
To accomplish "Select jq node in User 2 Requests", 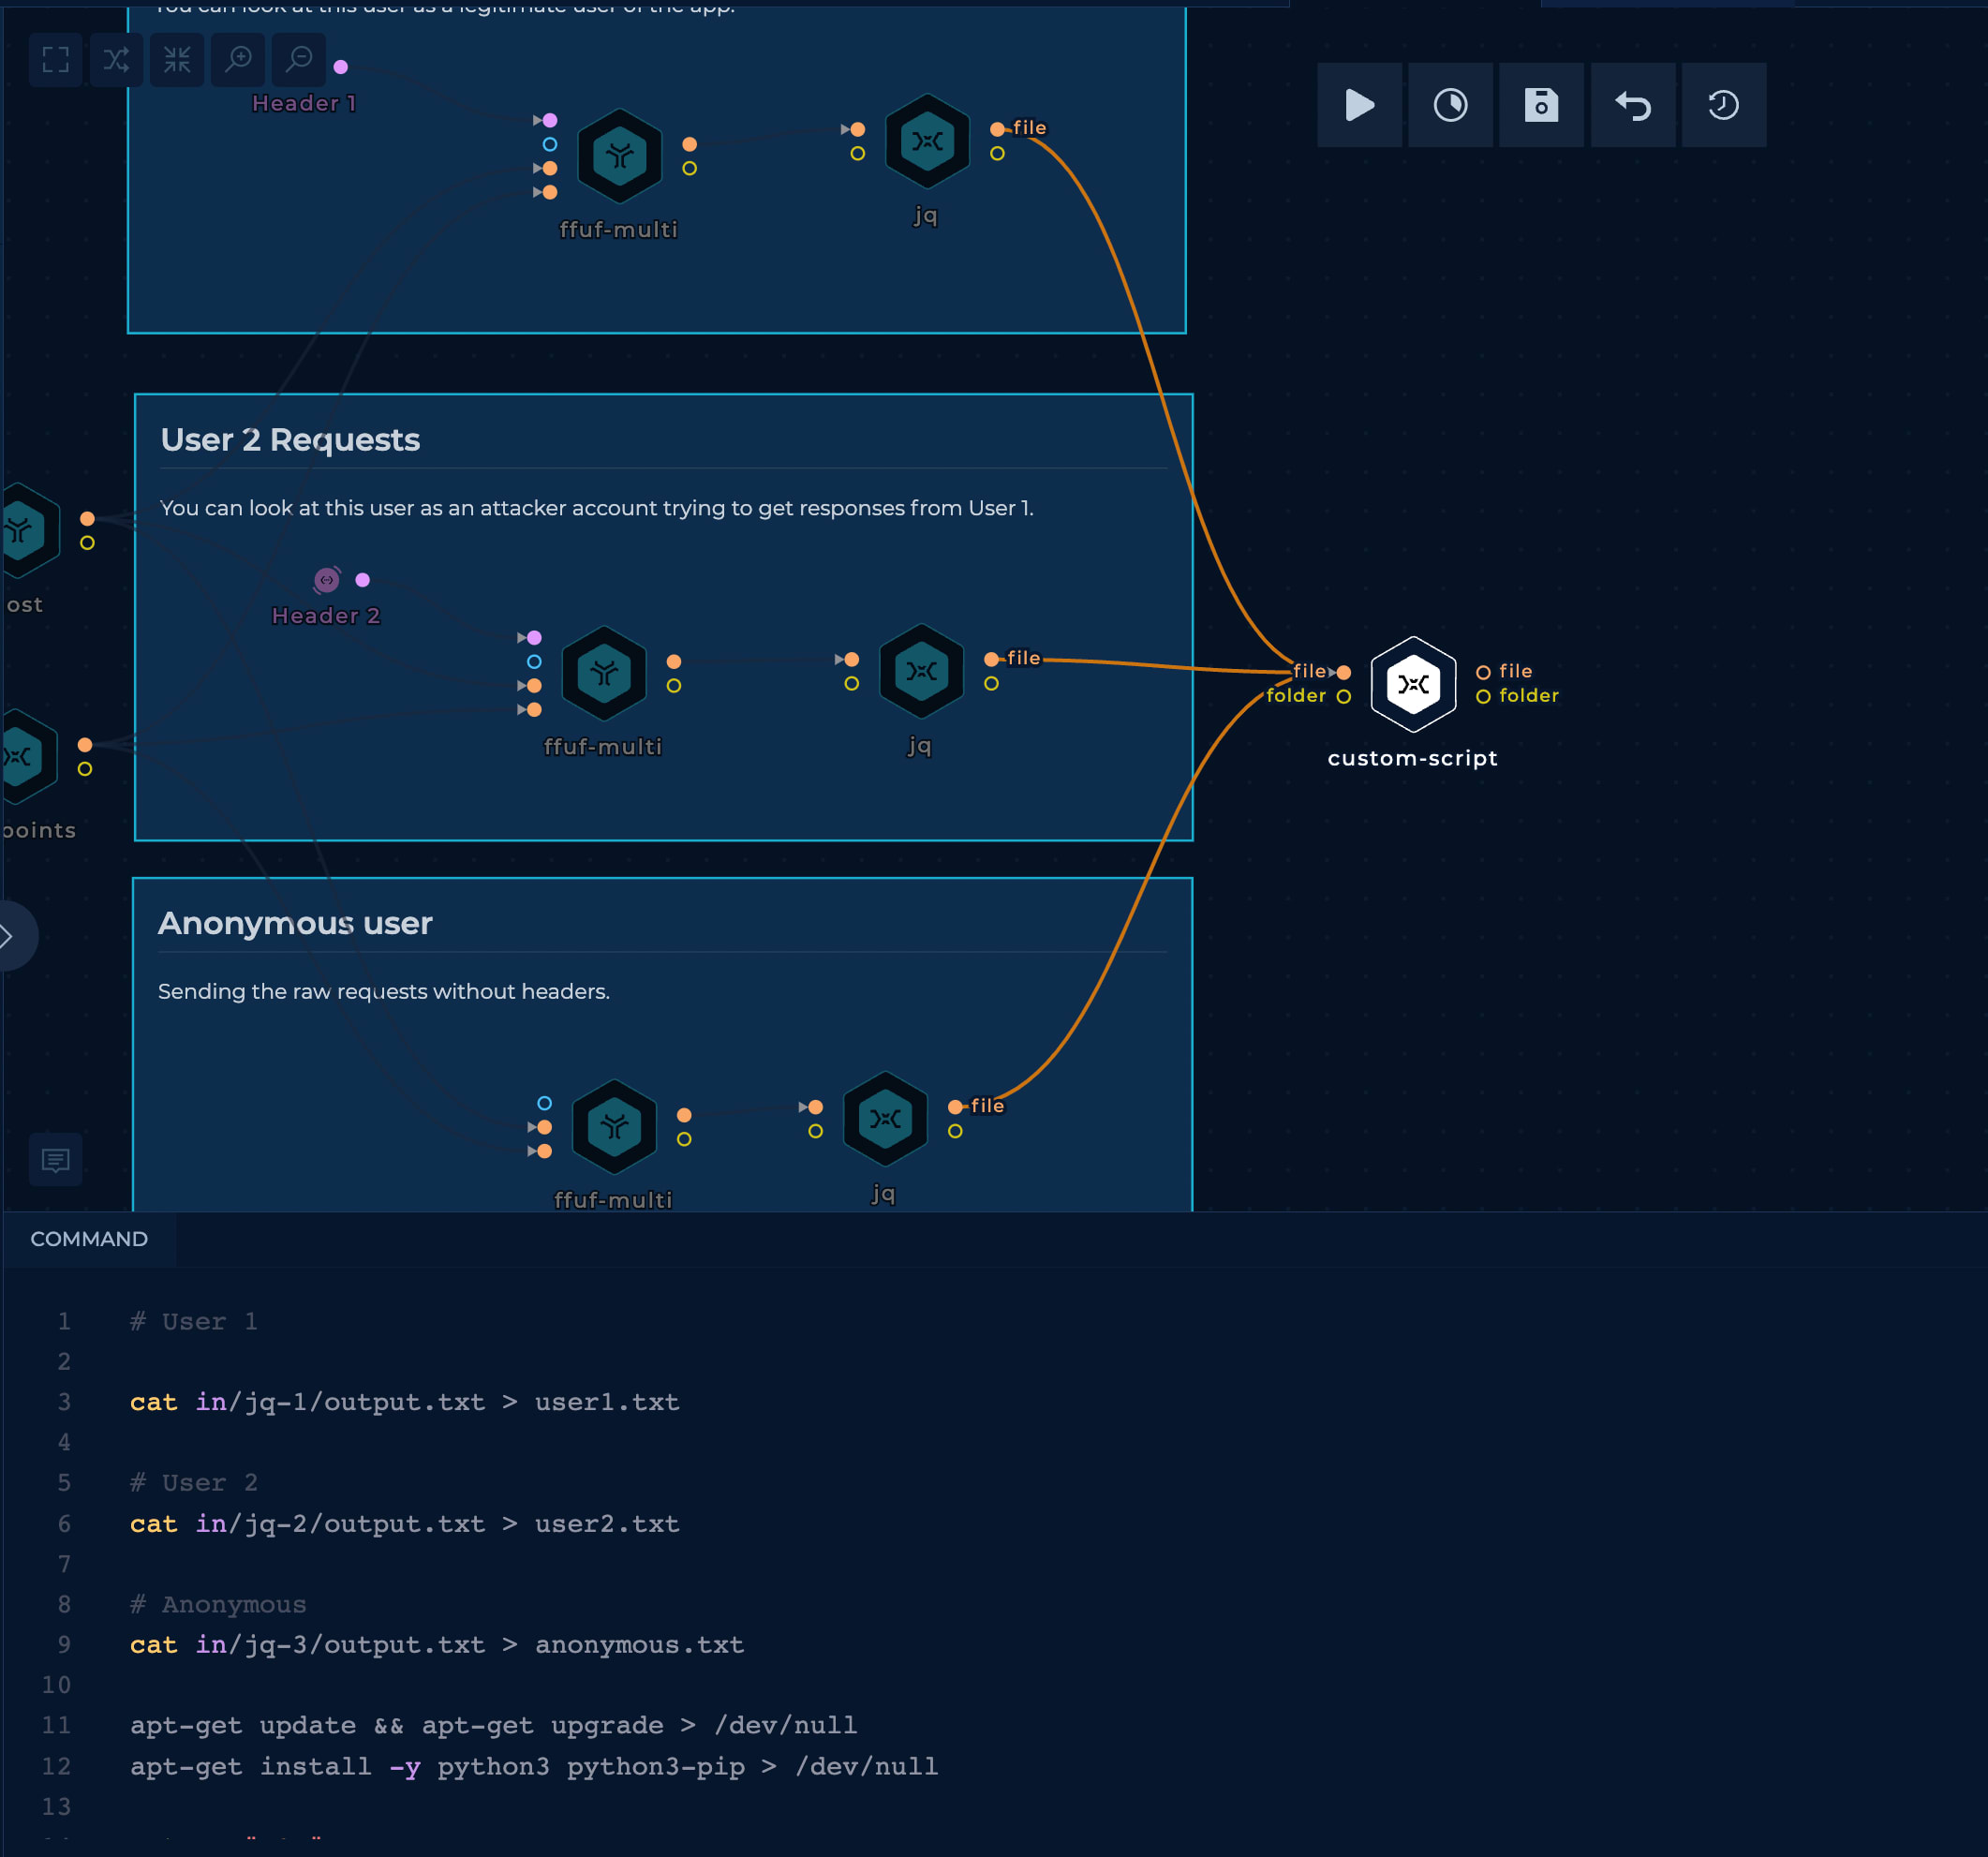I will (x=921, y=671).
